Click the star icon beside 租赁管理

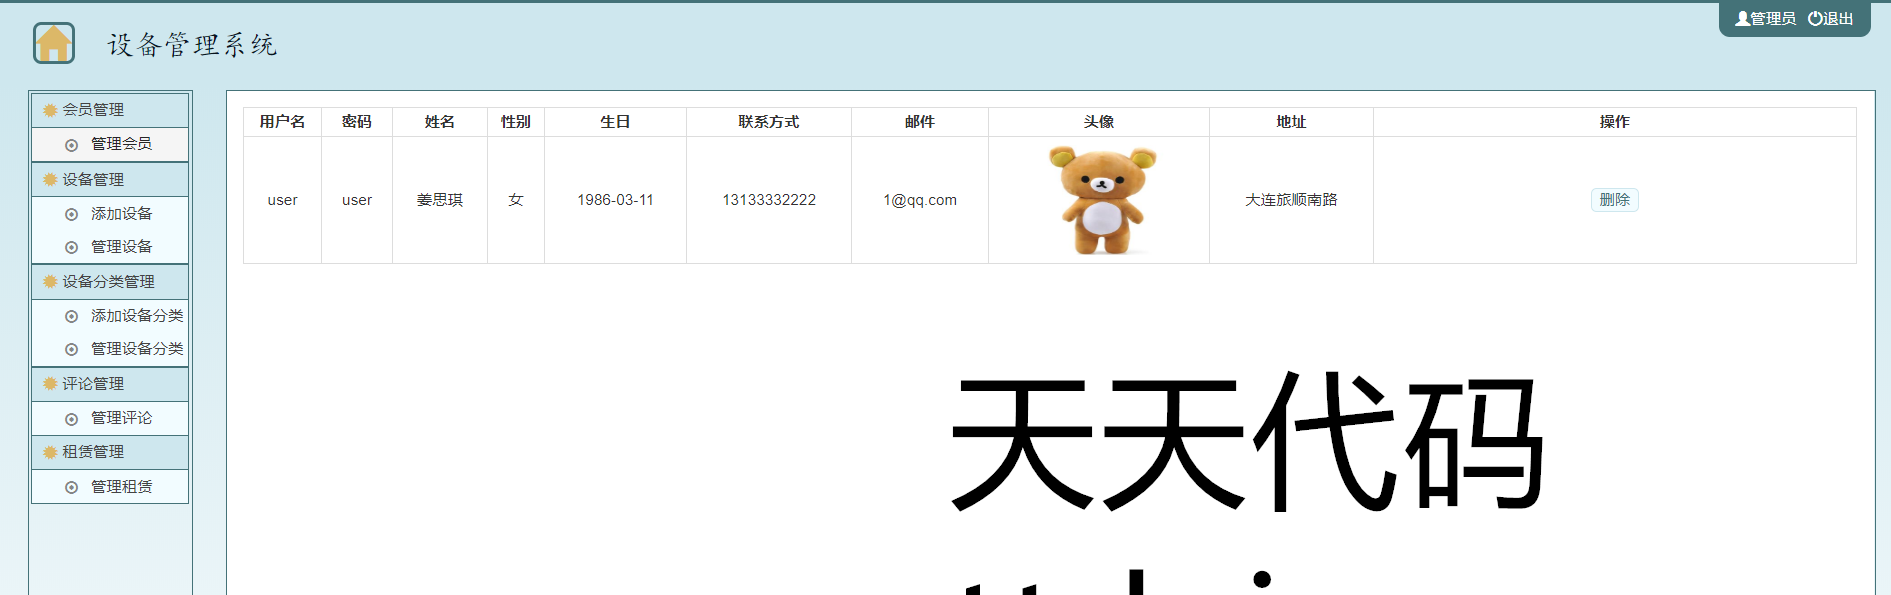(50, 452)
